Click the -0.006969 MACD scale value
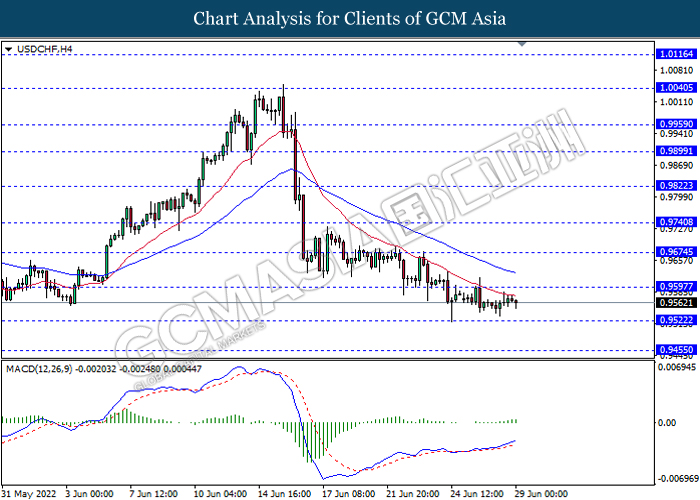Screen dimensions: 700x500 coord(677,479)
